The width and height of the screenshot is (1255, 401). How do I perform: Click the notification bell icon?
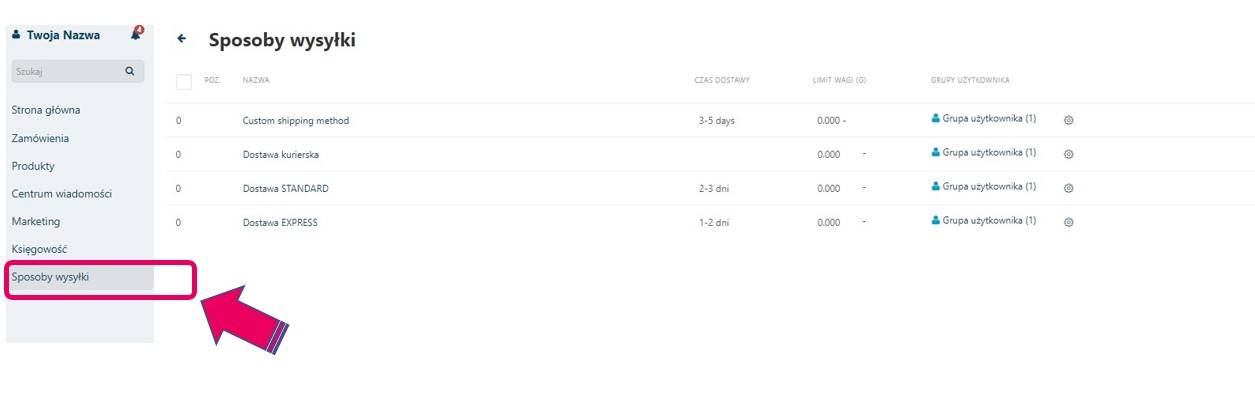coord(136,34)
